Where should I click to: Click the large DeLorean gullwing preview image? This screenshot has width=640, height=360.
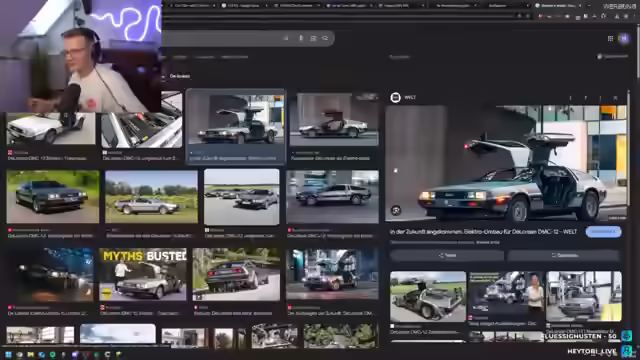click(x=506, y=163)
